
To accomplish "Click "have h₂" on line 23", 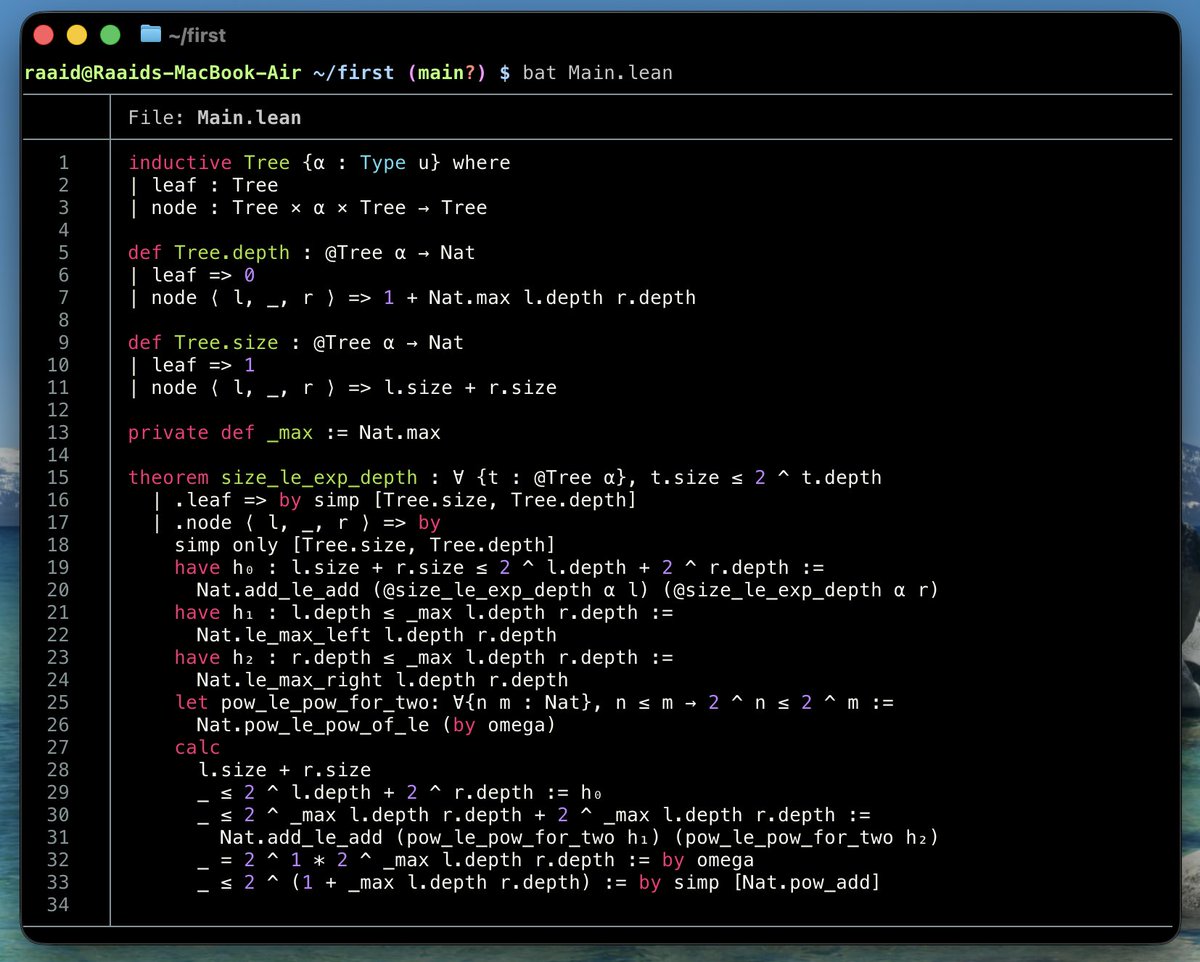I will coord(214,658).
